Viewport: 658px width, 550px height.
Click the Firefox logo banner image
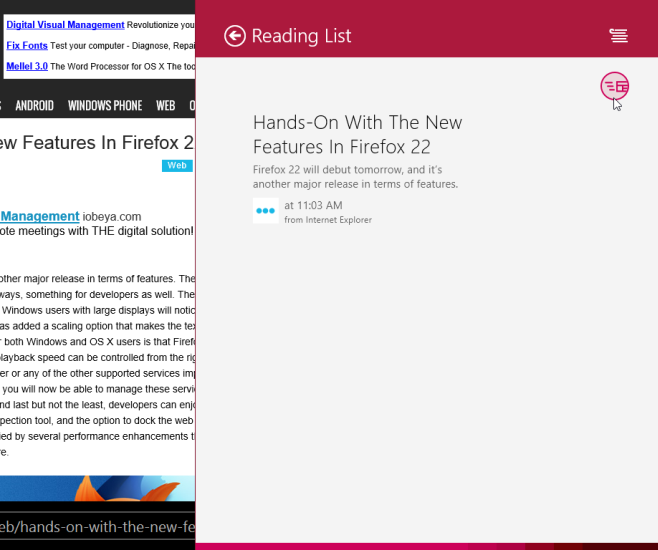(x=97, y=488)
